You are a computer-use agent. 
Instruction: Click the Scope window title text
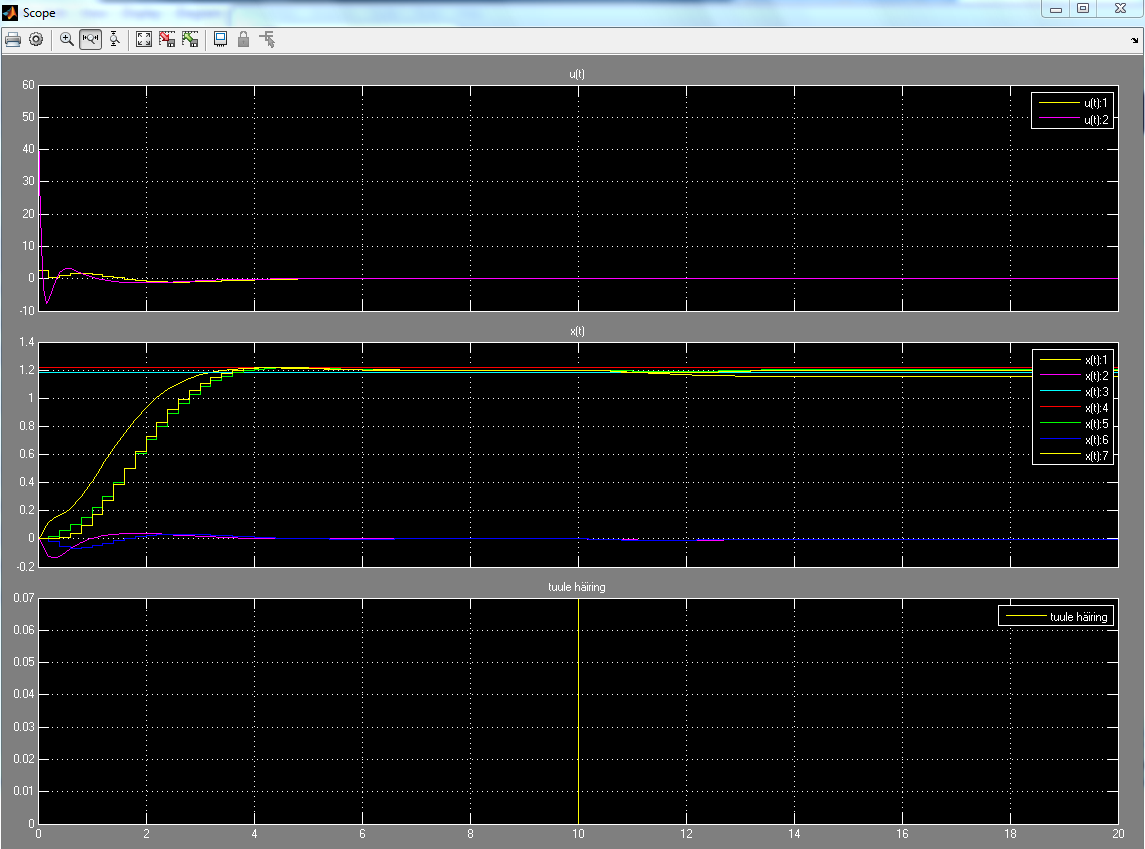(39, 12)
